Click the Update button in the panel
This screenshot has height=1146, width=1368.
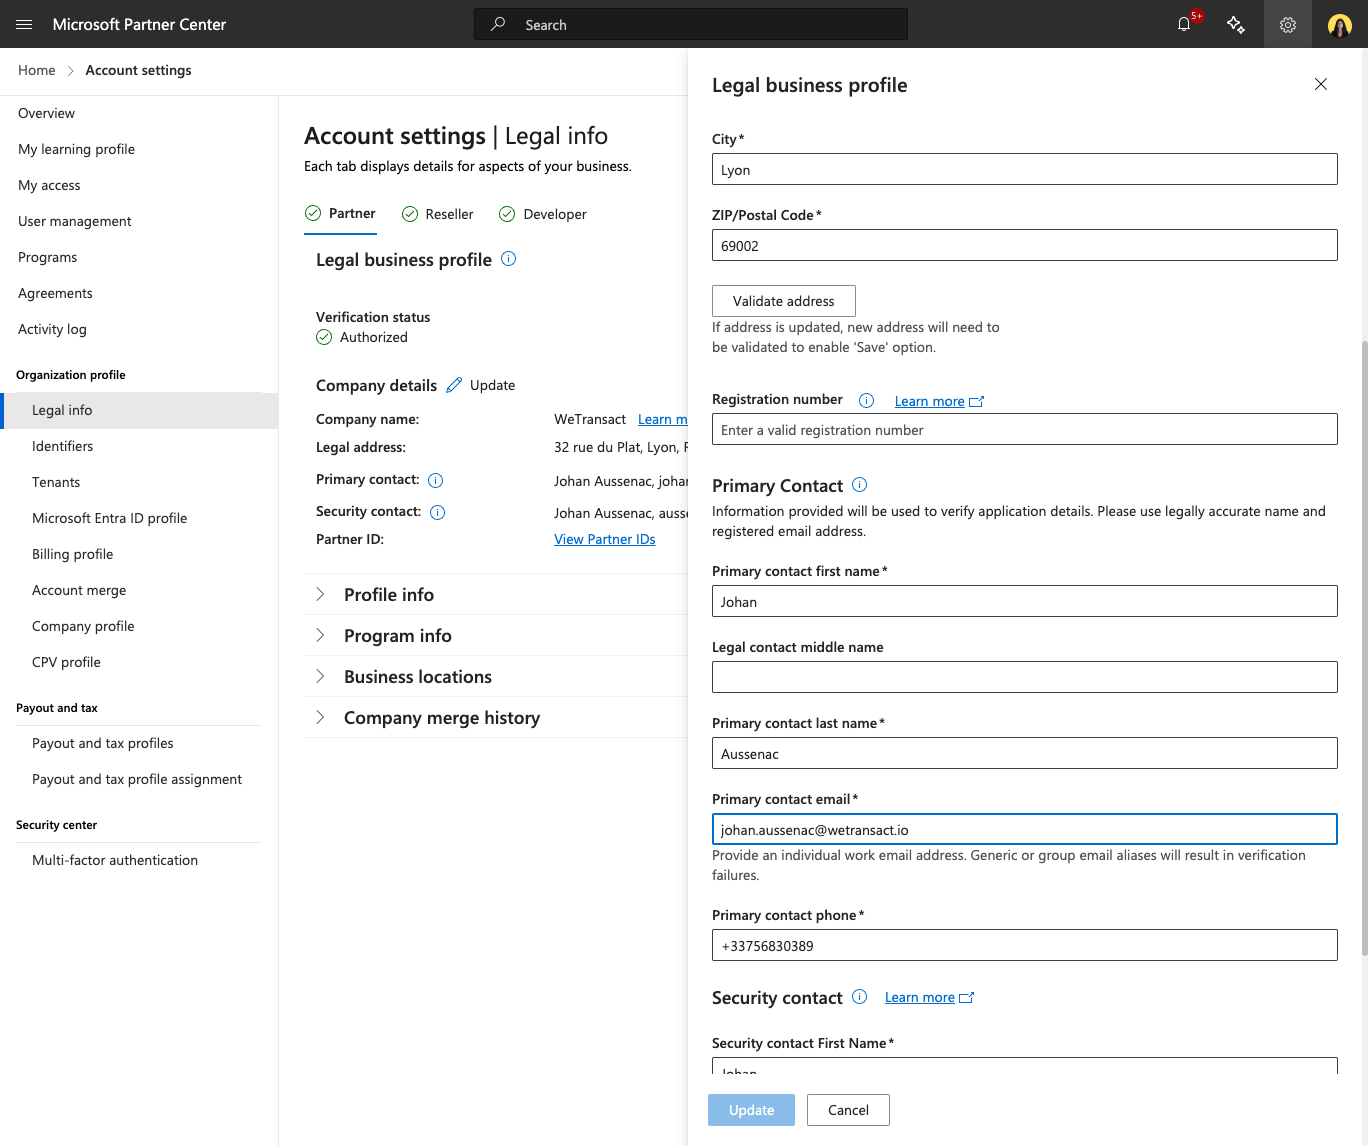point(751,1110)
